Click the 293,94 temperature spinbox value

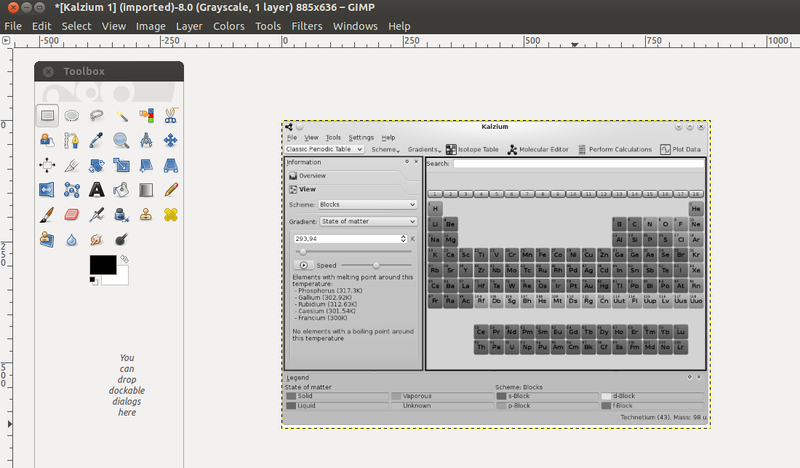click(349, 239)
